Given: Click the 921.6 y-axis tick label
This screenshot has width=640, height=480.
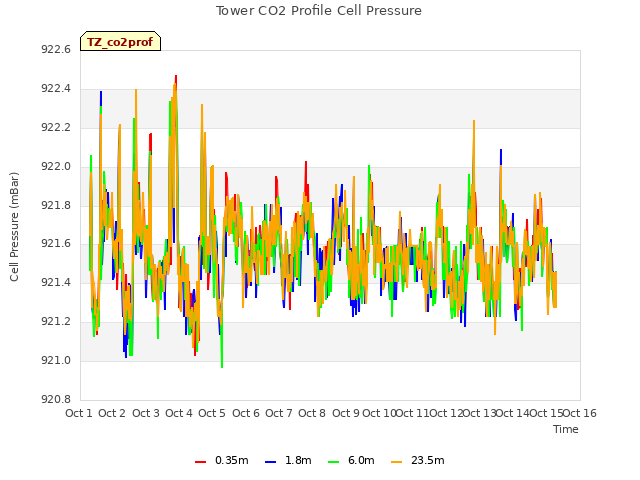Looking at the screenshot, I should pos(56,244).
